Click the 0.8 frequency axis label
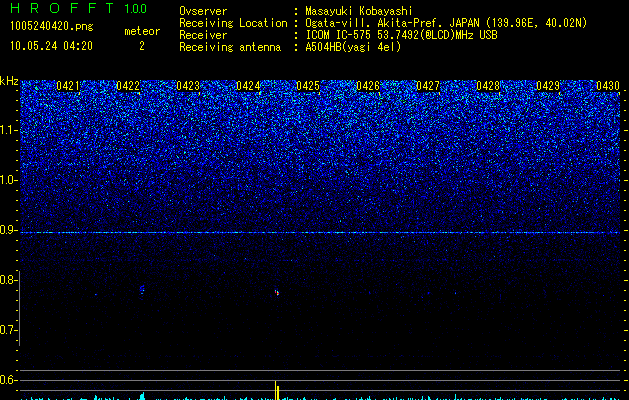This screenshot has height=400, width=629. pyautogui.click(x=8, y=280)
